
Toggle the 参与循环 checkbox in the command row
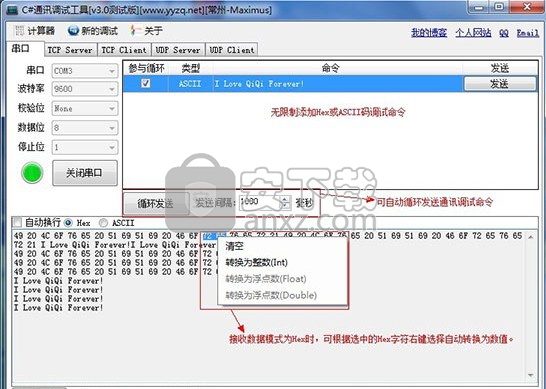click(x=146, y=84)
